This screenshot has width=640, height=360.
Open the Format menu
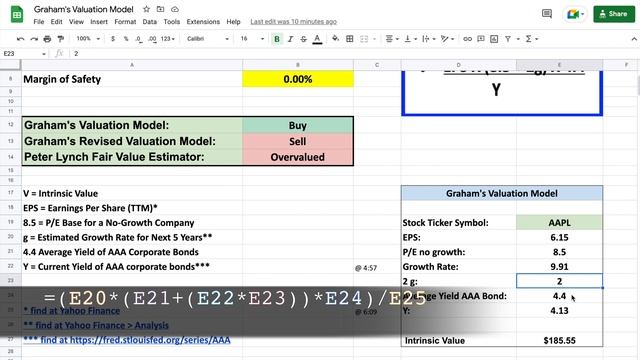125,22
